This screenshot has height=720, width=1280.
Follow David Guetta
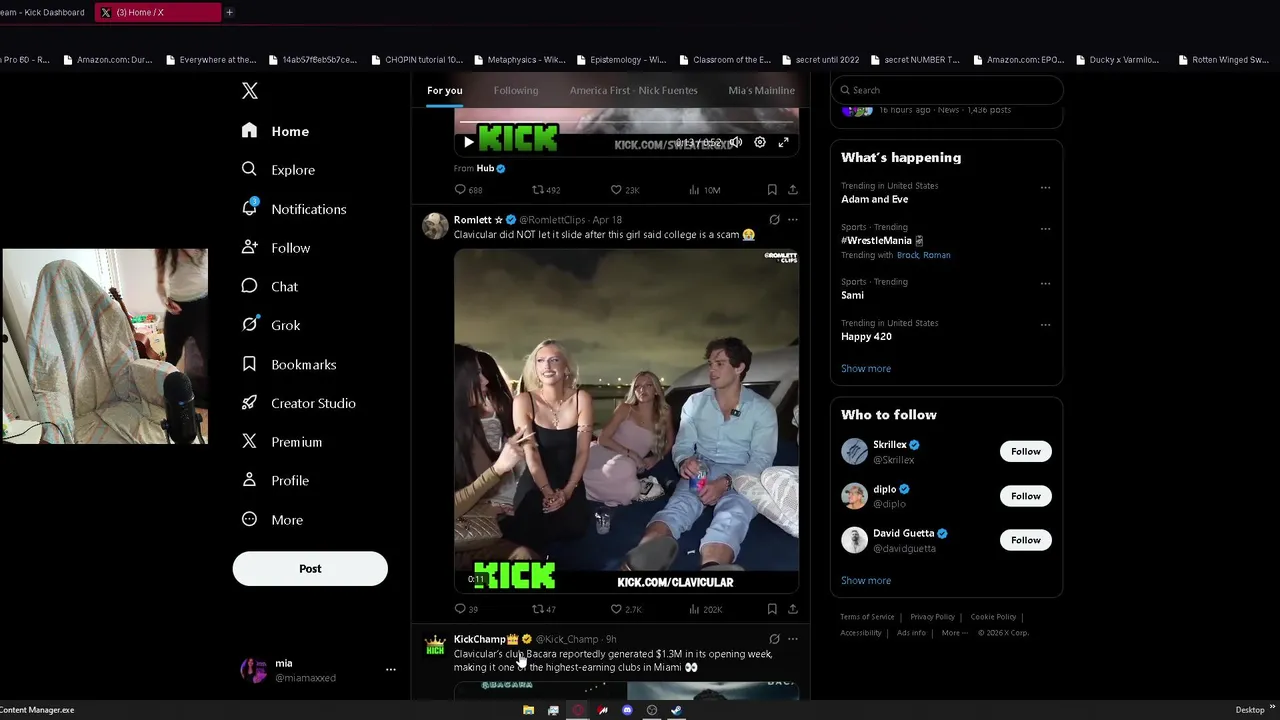1025,540
